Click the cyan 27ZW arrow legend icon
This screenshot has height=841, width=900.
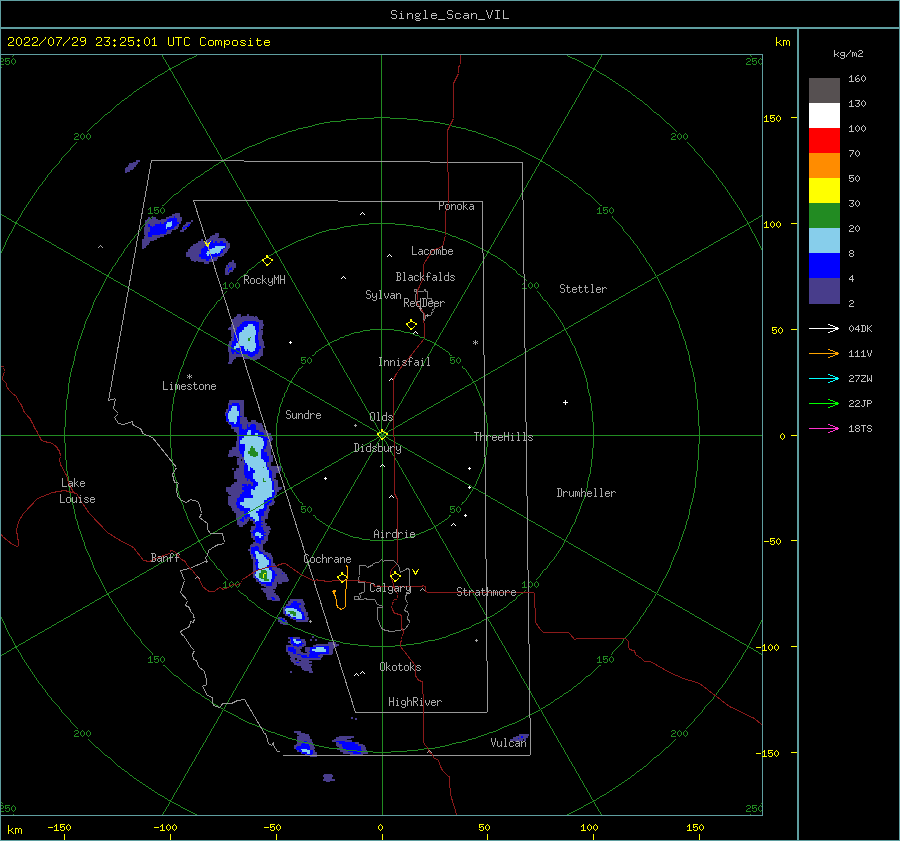click(824, 378)
